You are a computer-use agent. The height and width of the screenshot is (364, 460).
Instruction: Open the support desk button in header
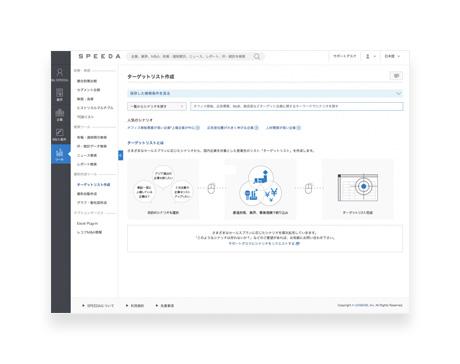tap(345, 56)
